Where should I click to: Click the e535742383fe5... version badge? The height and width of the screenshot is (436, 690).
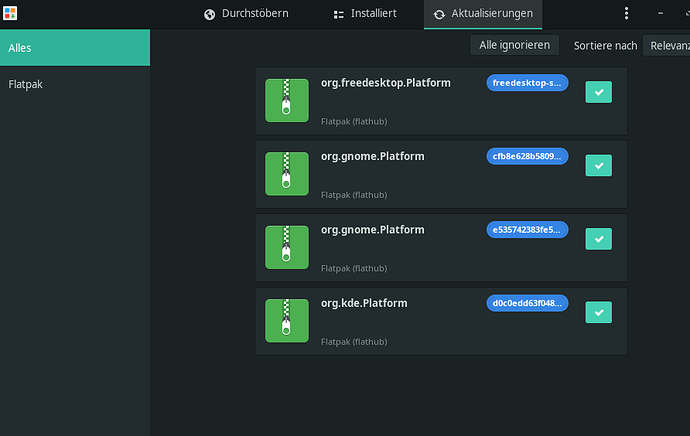coord(527,230)
